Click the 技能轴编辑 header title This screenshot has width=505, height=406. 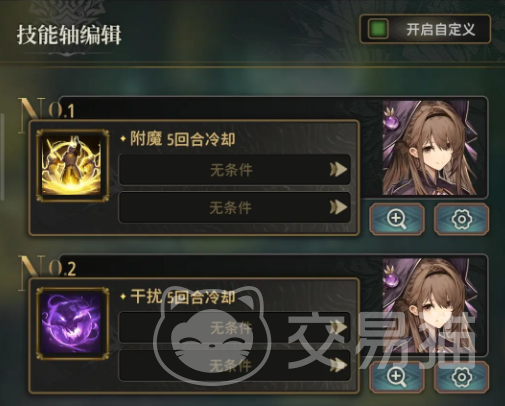(x=69, y=35)
